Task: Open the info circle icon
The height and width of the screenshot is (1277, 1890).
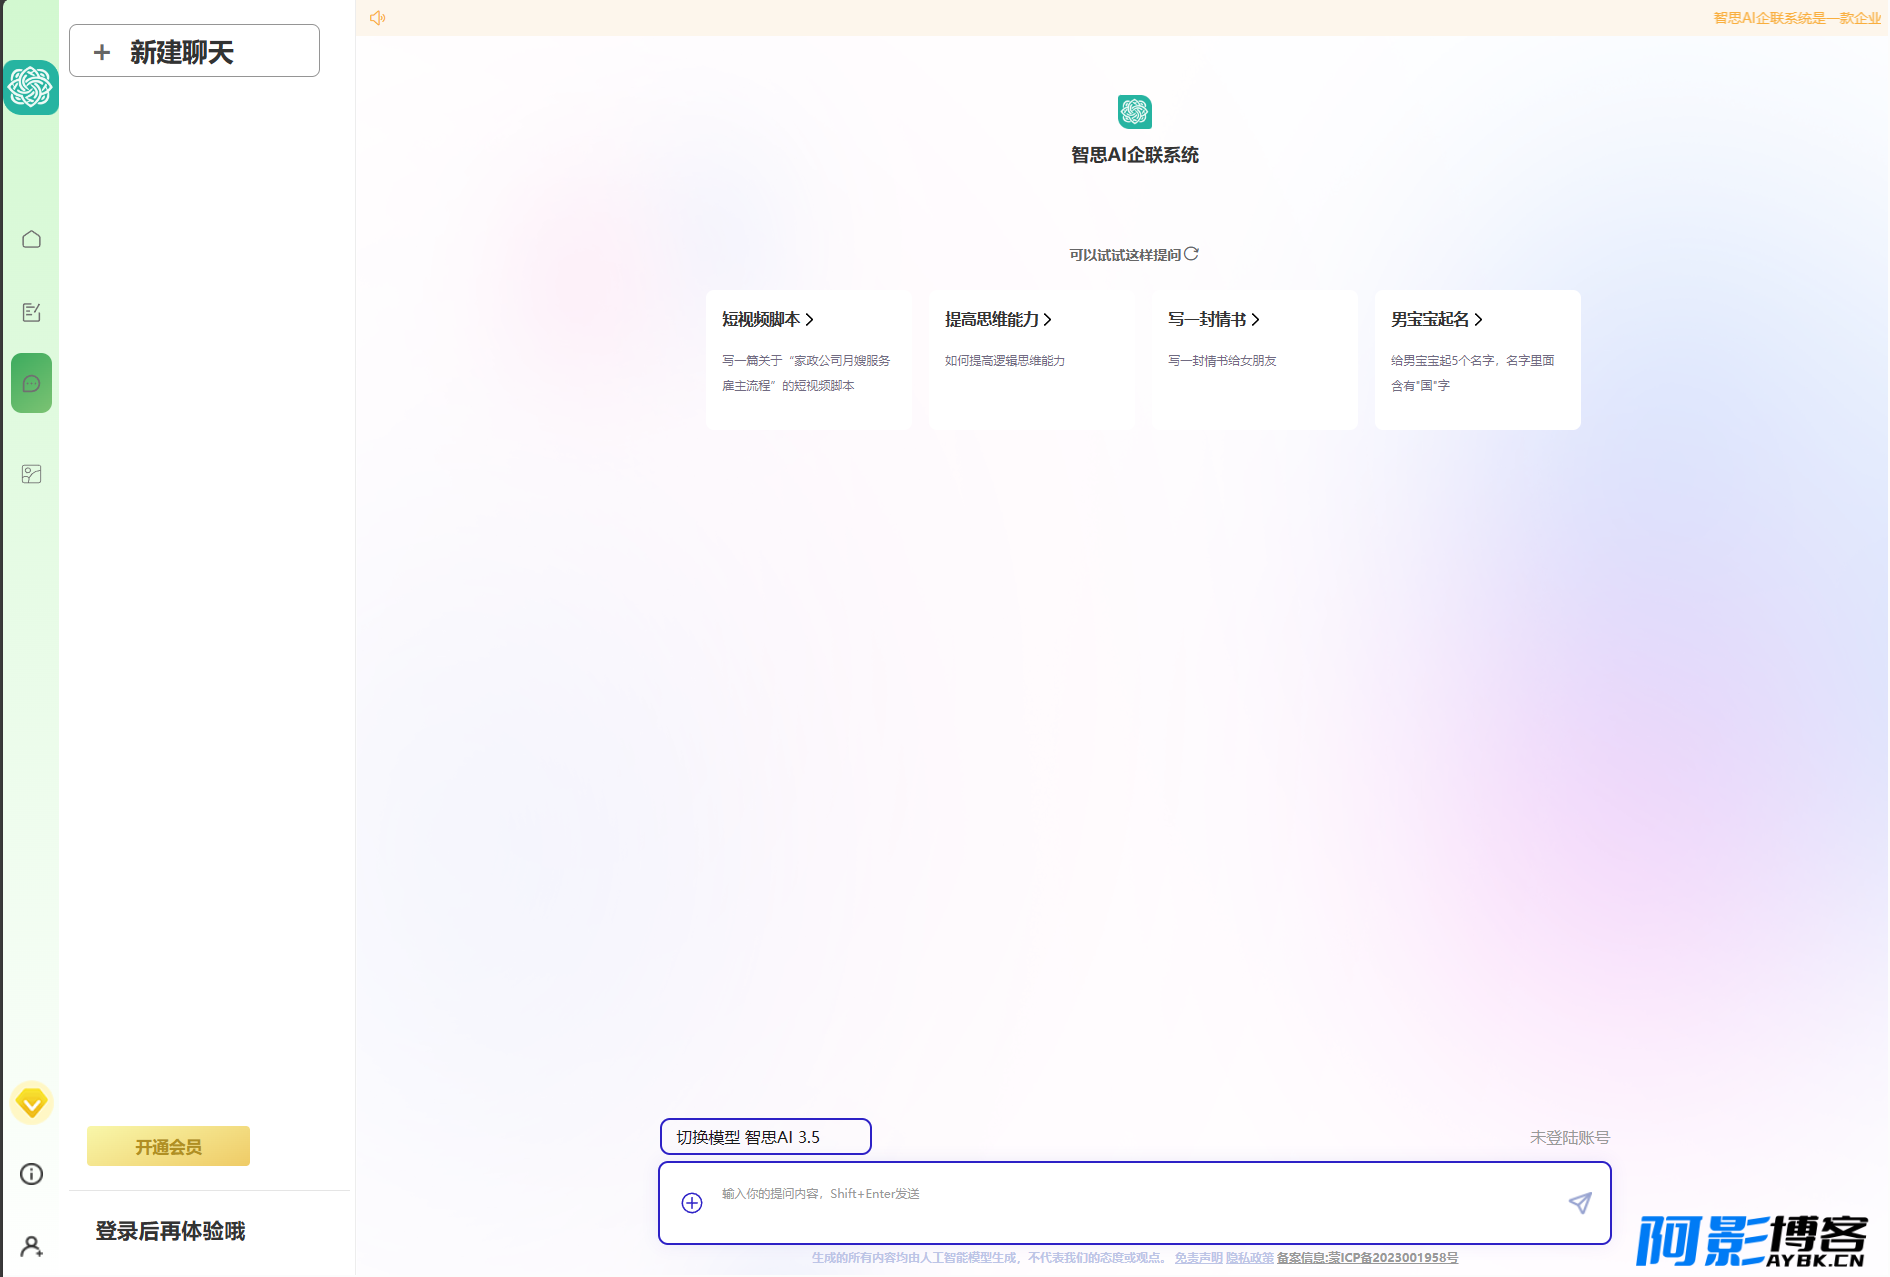Action: click(x=31, y=1174)
